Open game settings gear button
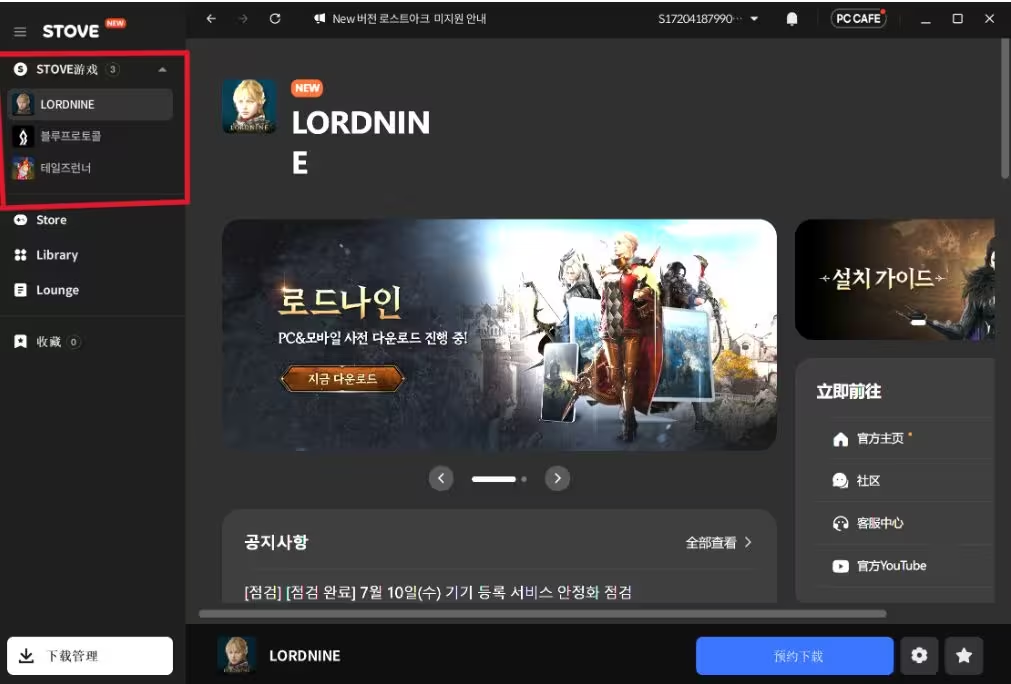 click(919, 656)
